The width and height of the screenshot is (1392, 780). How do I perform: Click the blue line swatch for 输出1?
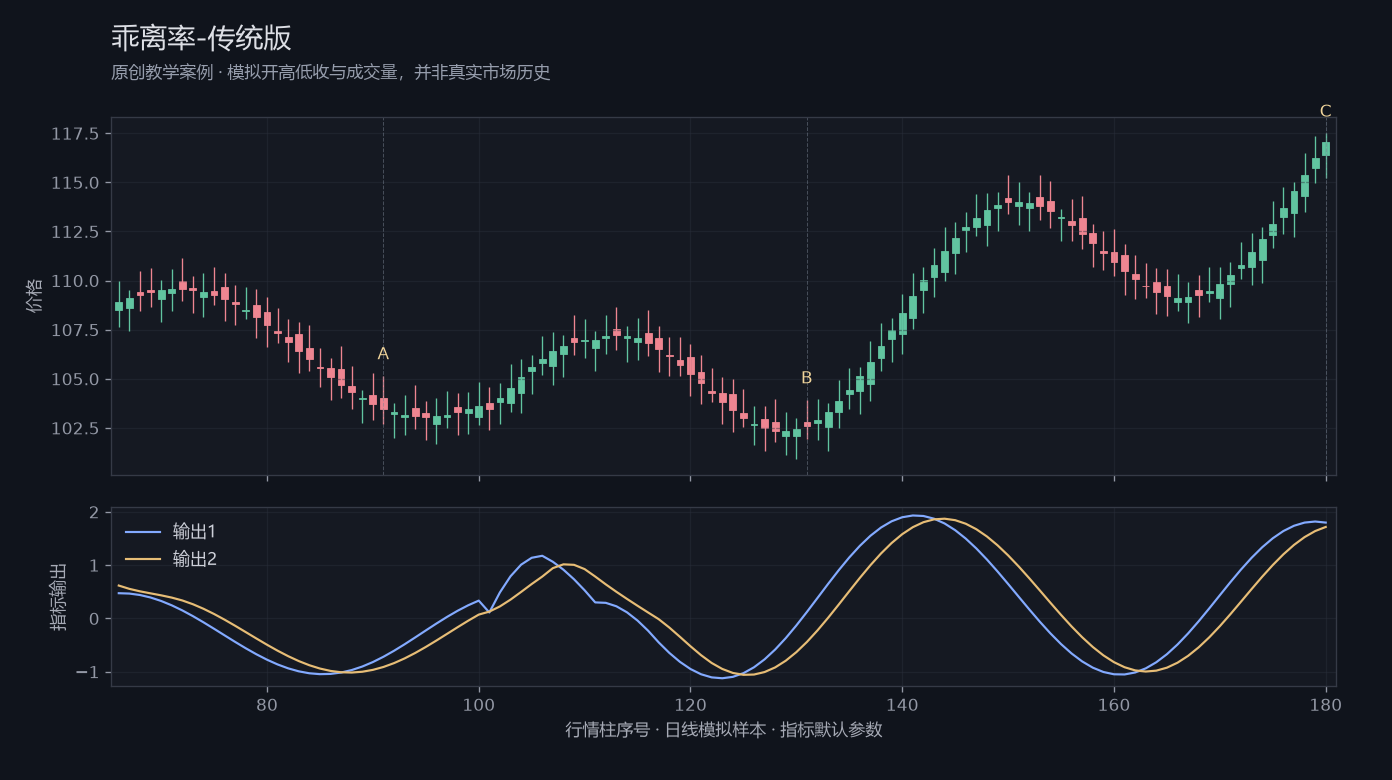pyautogui.click(x=142, y=532)
